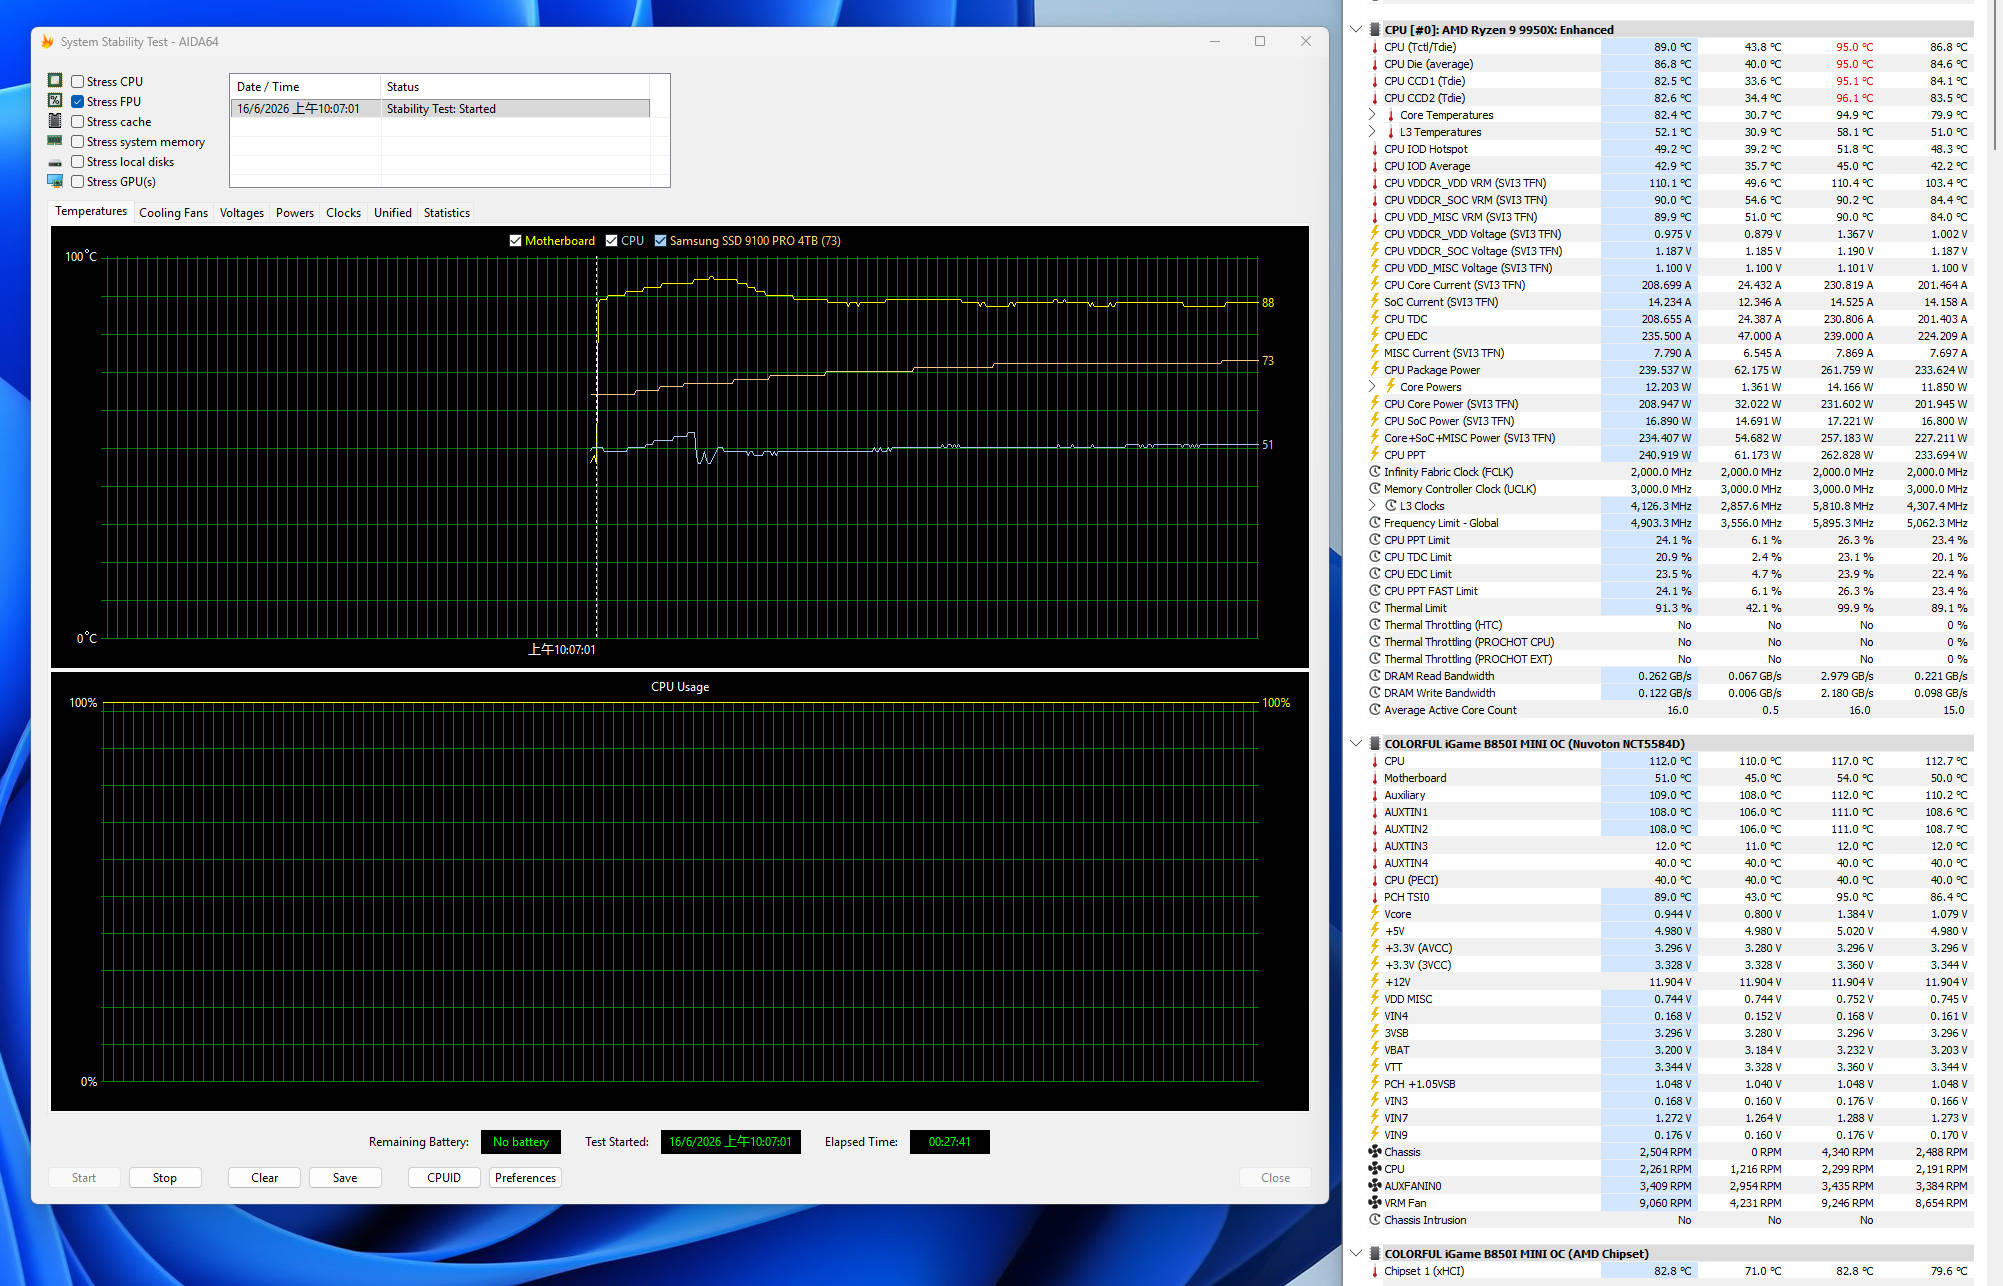Image resolution: width=2003 pixels, height=1286 pixels.
Task: Click the clock icon for Thermal Limit
Action: [1375, 608]
